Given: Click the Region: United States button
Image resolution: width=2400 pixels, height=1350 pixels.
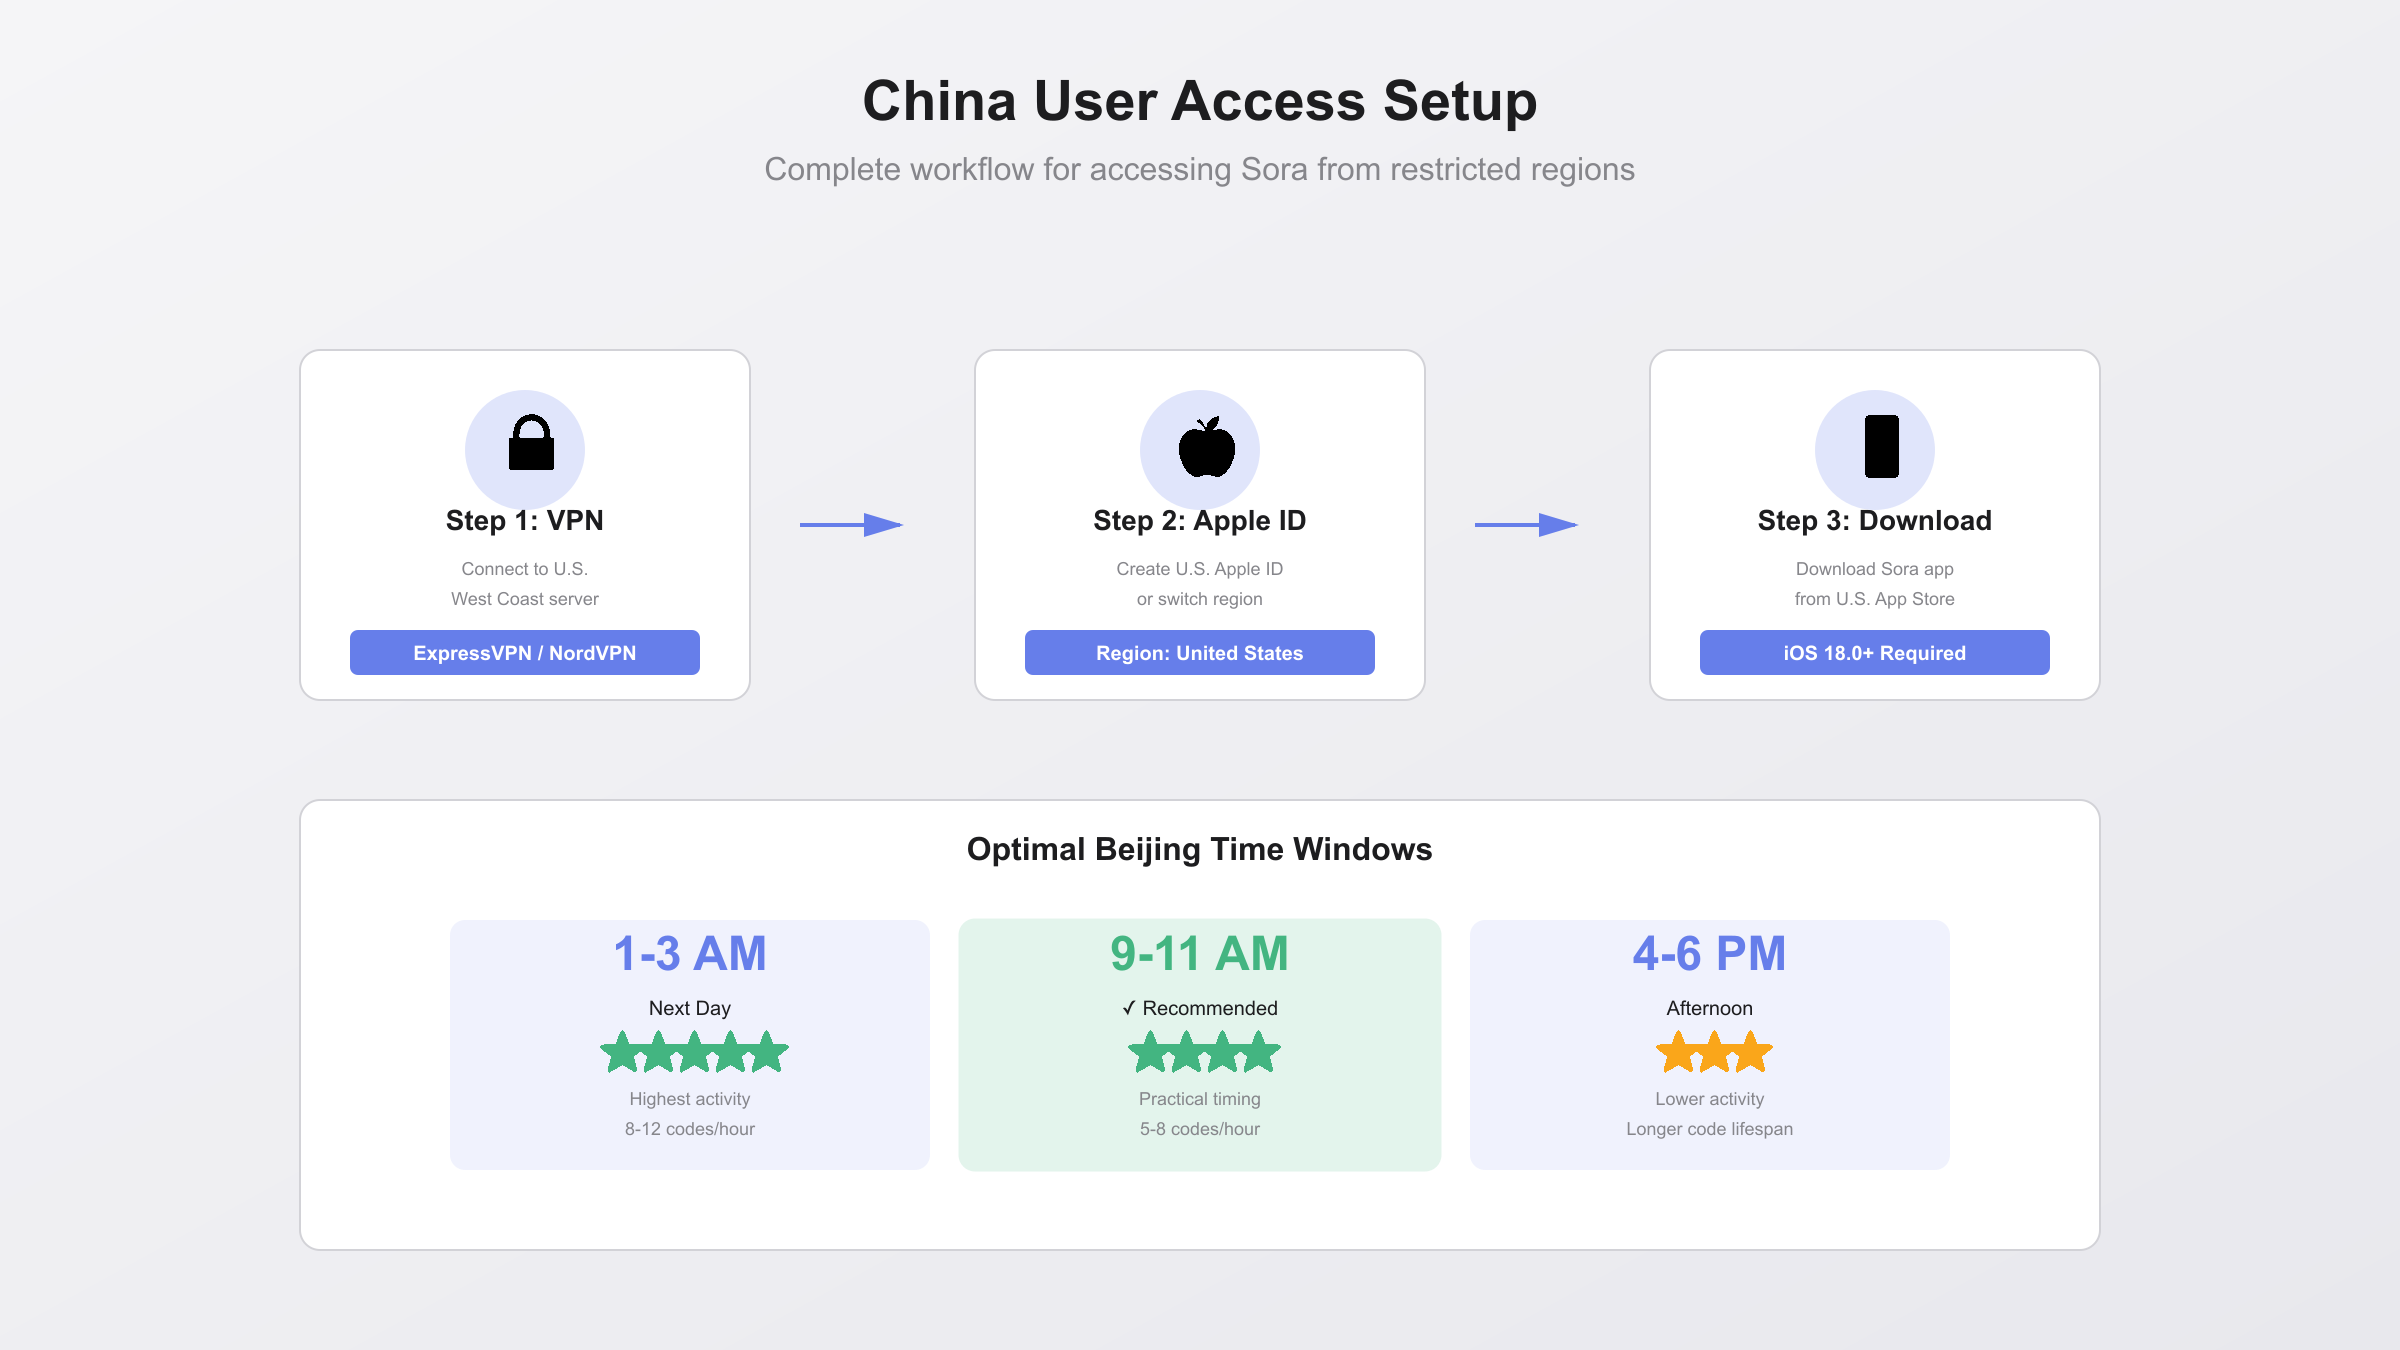Looking at the screenshot, I should click(1199, 652).
